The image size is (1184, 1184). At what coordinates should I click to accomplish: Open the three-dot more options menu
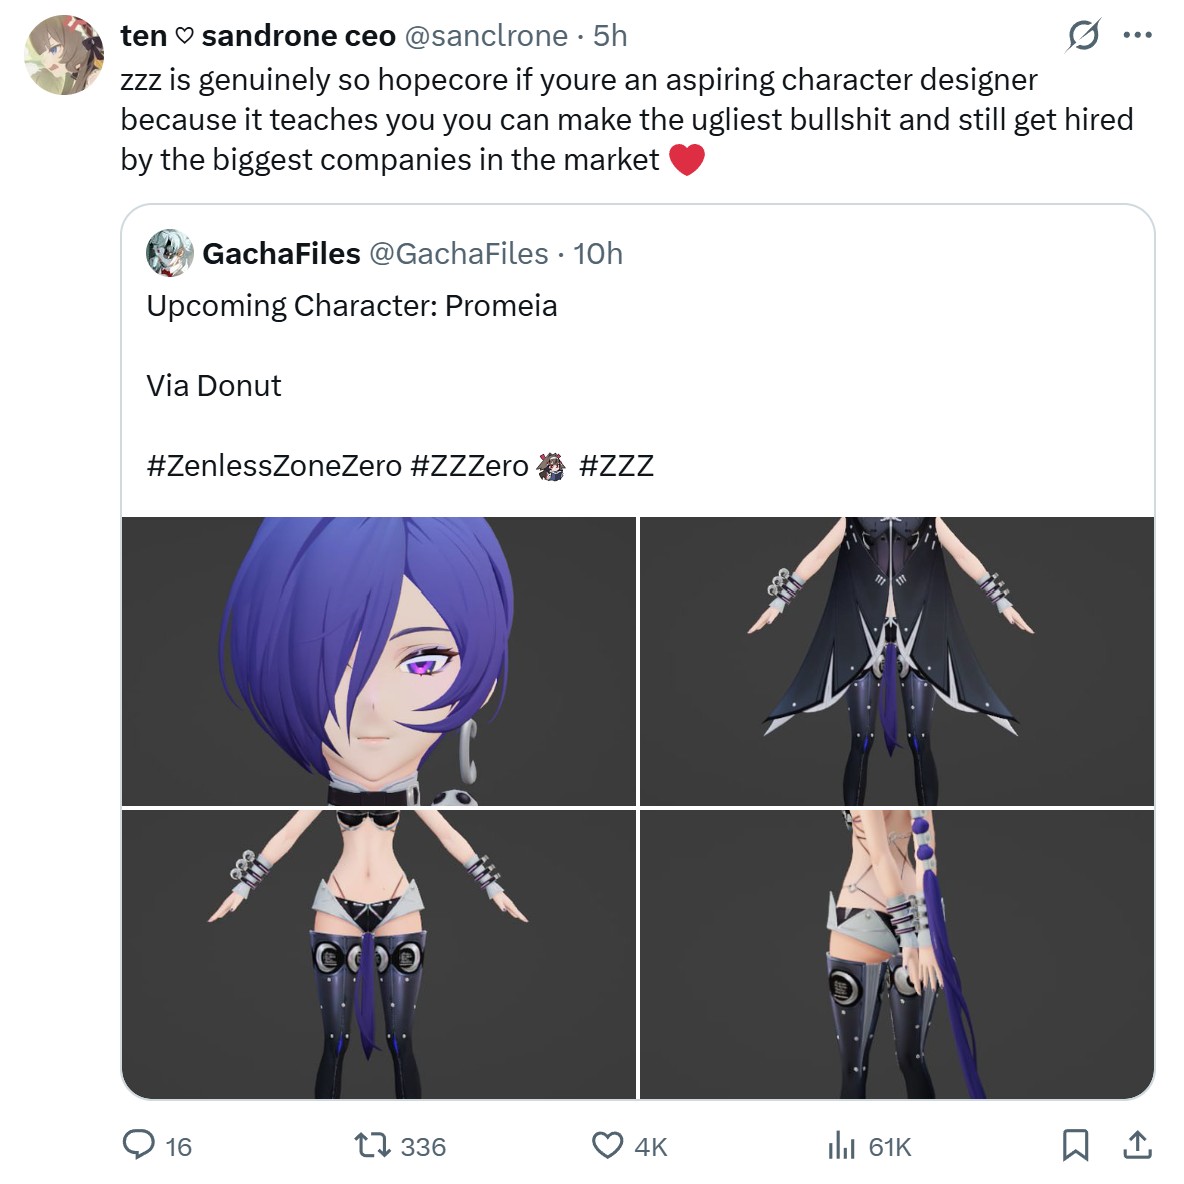1138,35
